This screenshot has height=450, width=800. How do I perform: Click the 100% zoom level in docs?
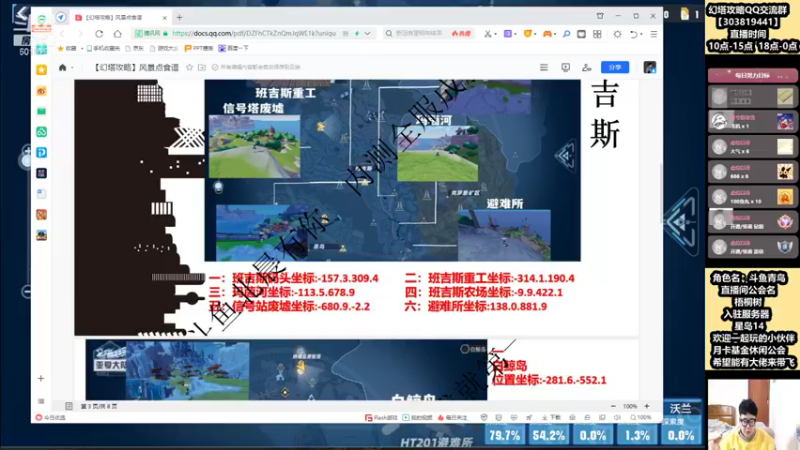(x=630, y=406)
